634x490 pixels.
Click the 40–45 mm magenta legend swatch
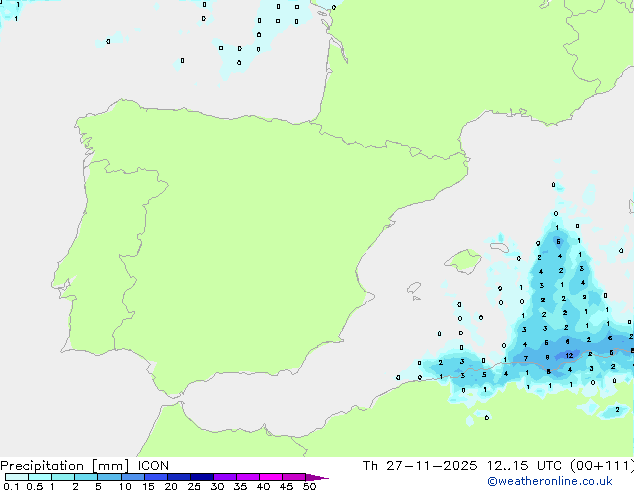point(271,477)
